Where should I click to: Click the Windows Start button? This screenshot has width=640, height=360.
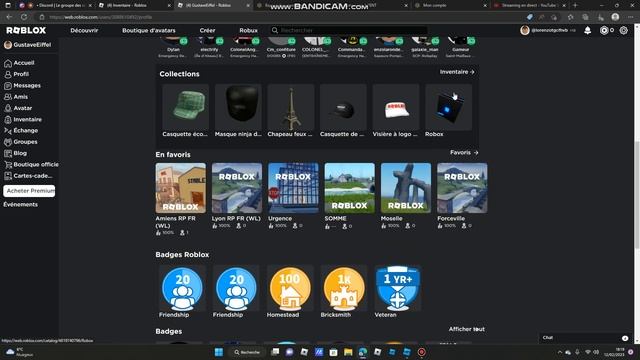(219, 352)
